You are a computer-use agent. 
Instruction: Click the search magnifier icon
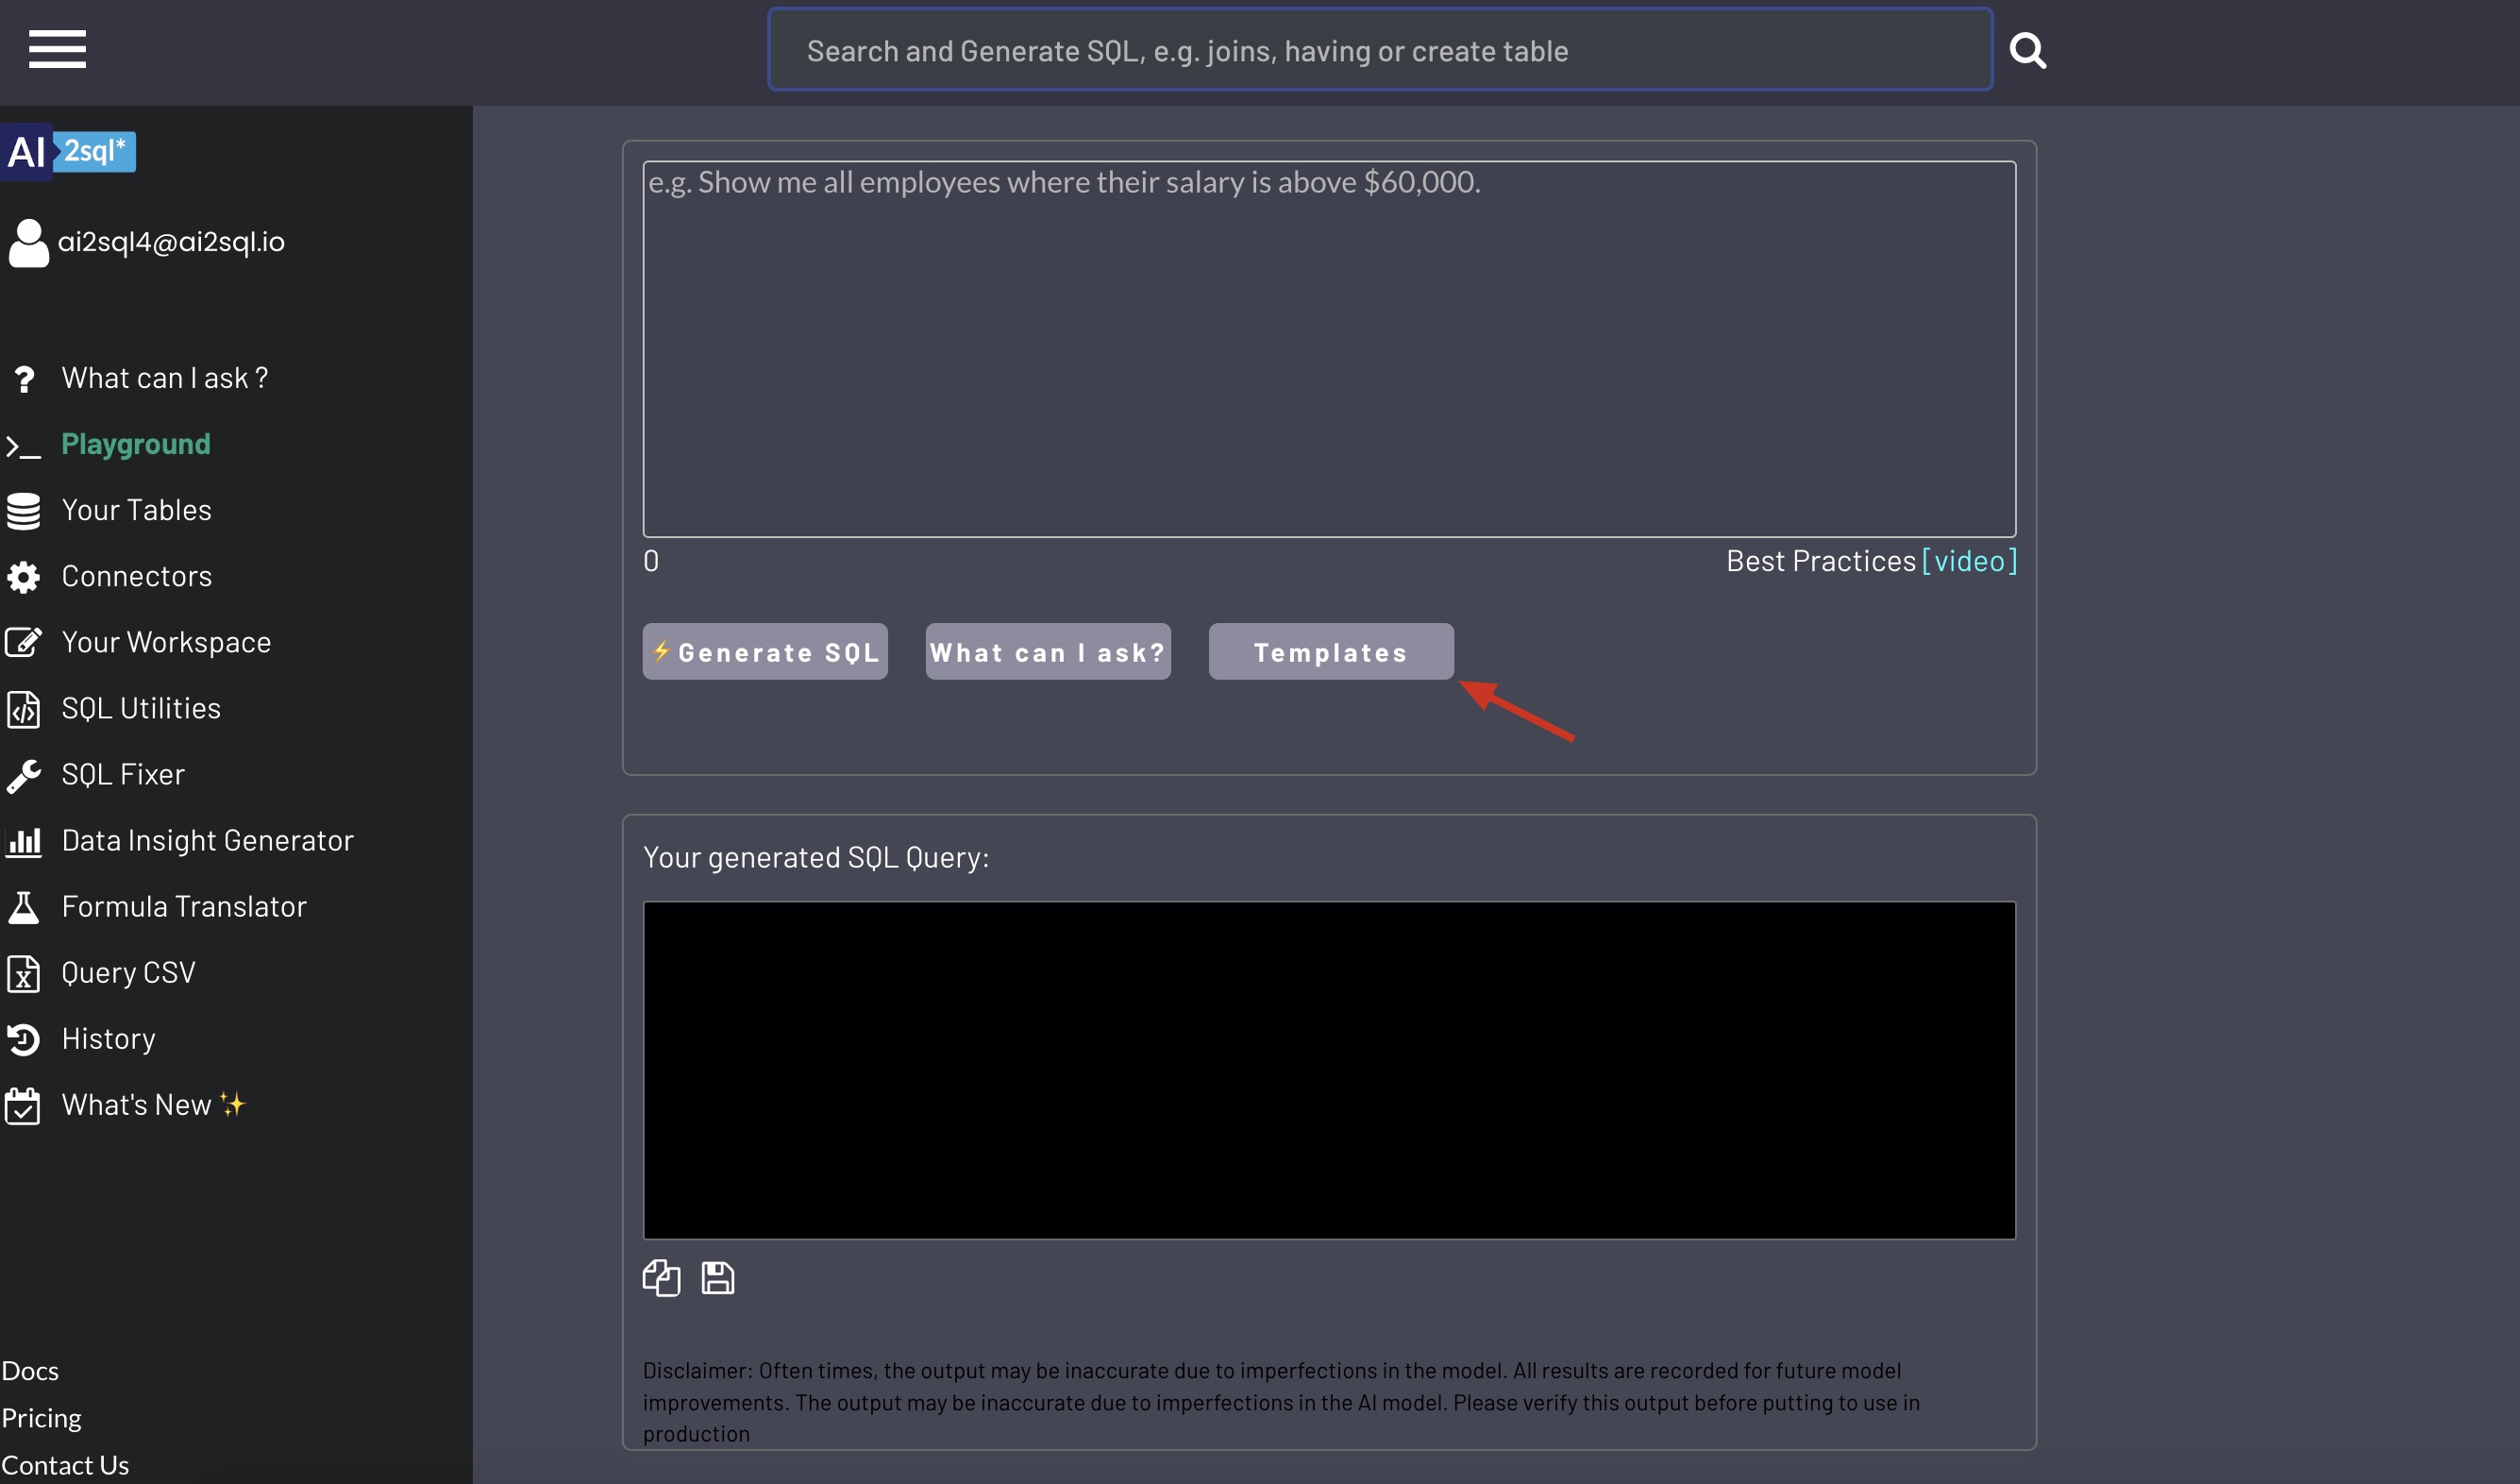(2027, 50)
